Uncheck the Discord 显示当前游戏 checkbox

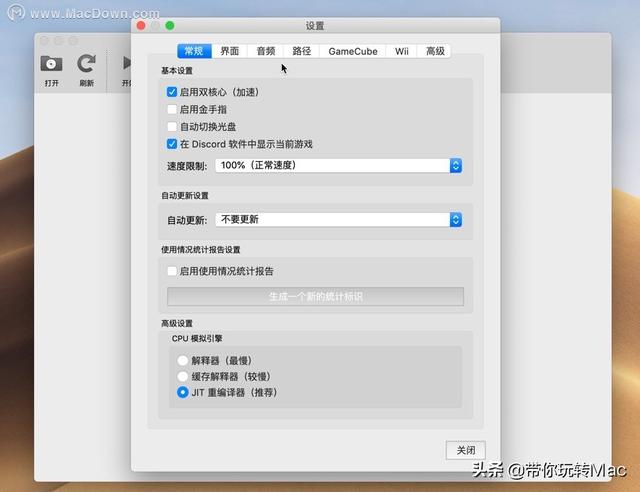click(x=173, y=144)
